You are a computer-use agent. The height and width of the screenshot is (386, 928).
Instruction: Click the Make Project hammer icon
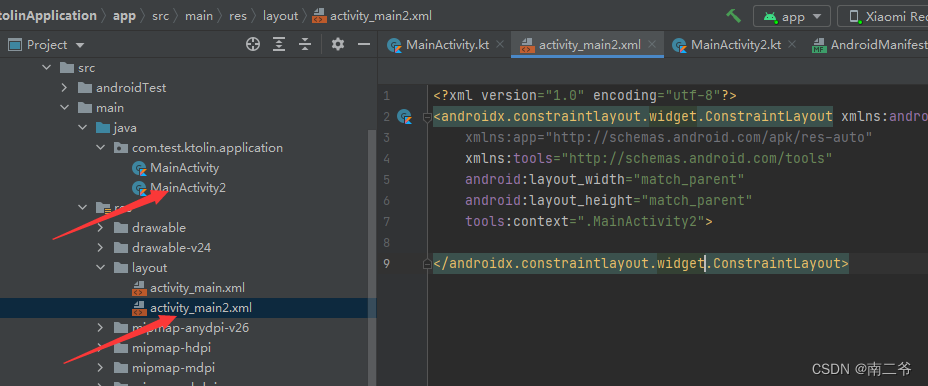pos(733,16)
